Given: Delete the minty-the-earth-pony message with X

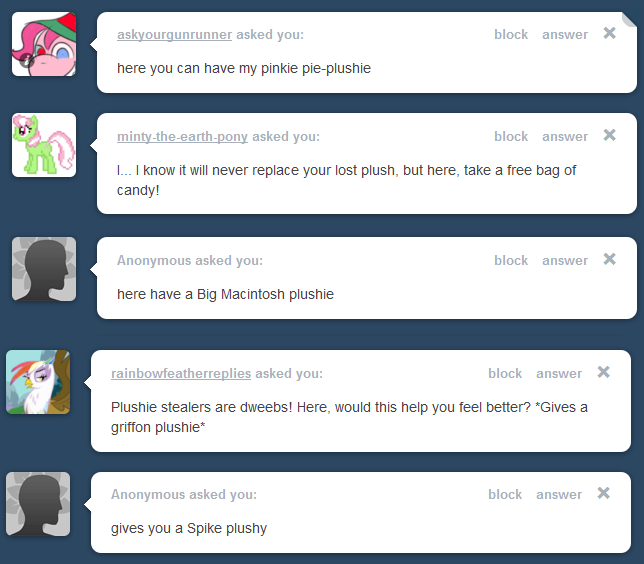Looking at the screenshot, I should click(610, 135).
